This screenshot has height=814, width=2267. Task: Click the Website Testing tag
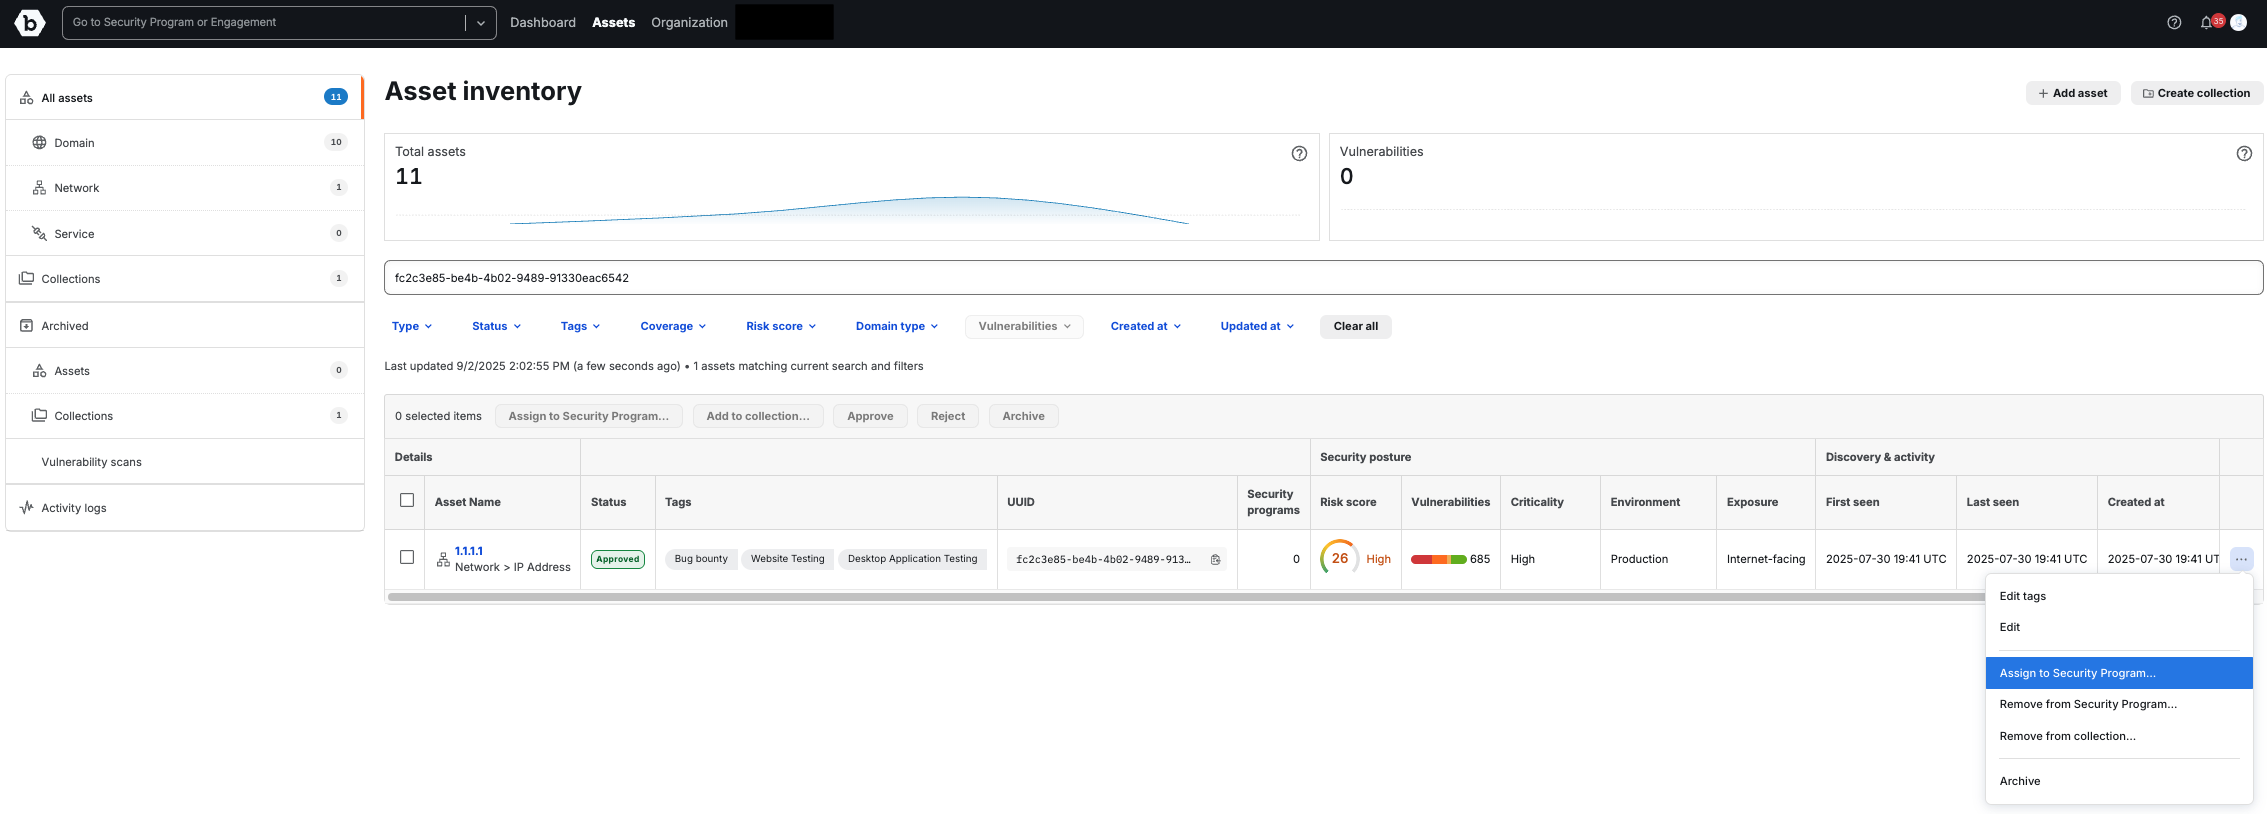[788, 559]
